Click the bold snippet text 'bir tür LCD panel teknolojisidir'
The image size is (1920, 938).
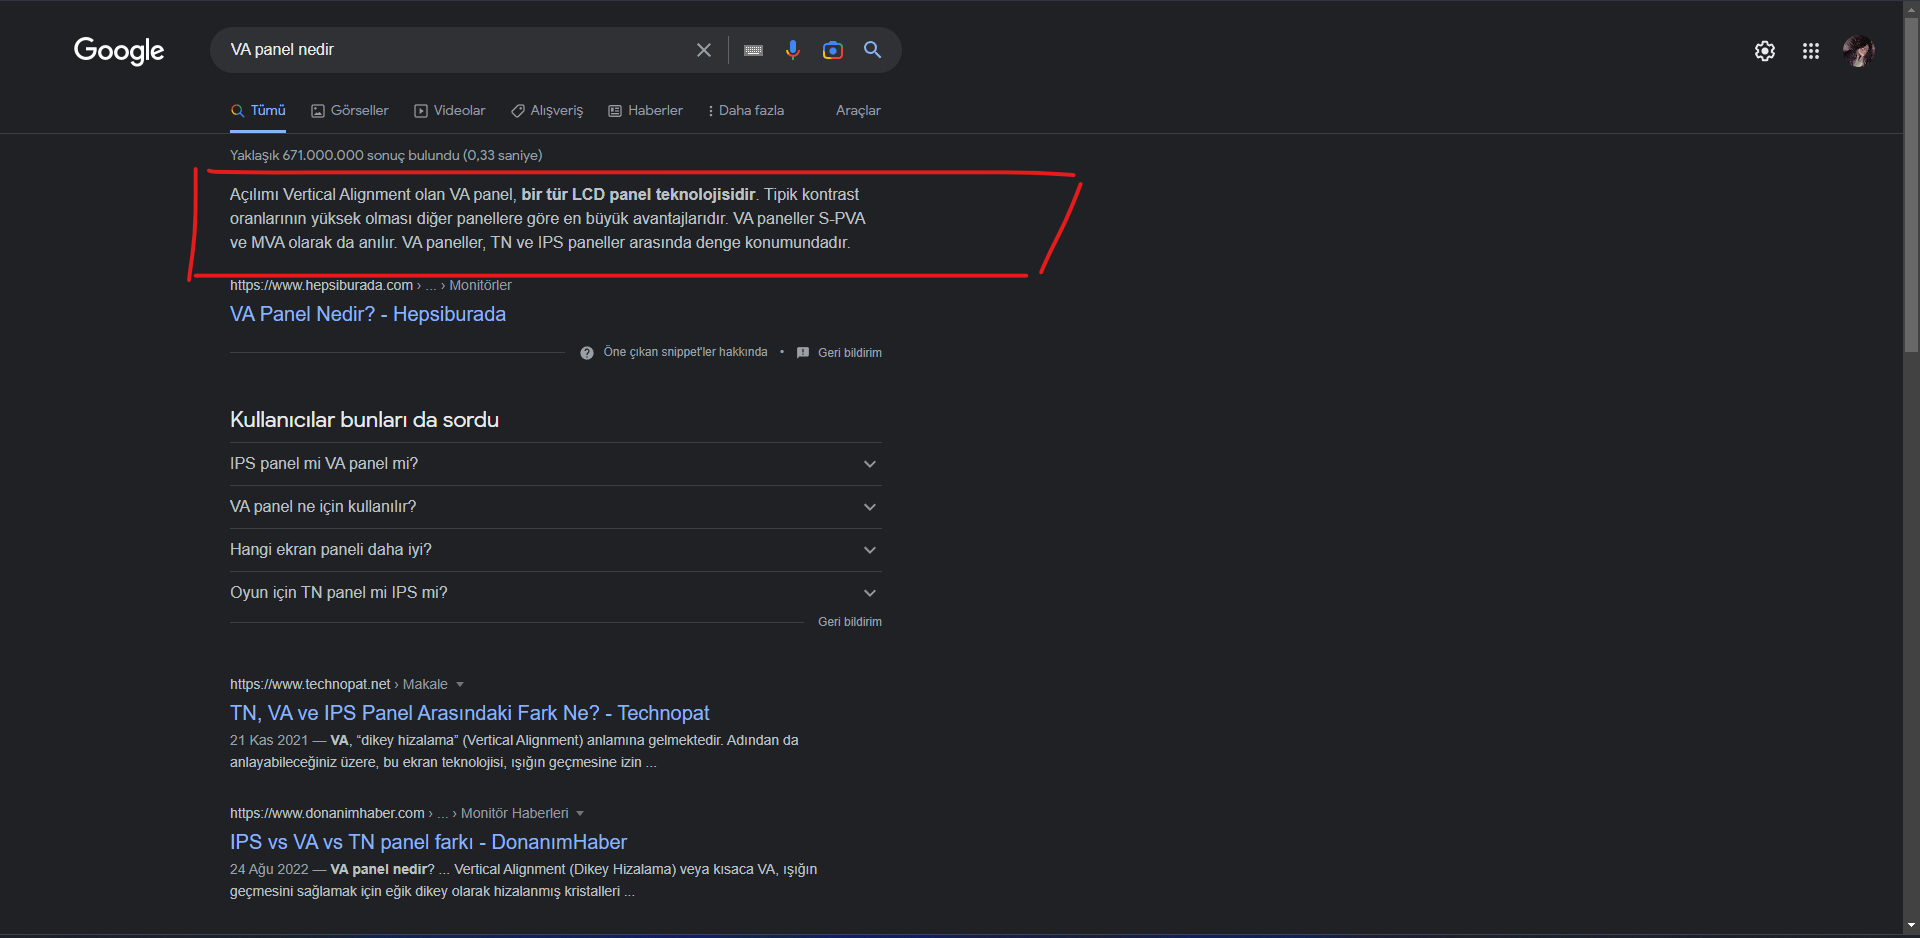(x=638, y=195)
